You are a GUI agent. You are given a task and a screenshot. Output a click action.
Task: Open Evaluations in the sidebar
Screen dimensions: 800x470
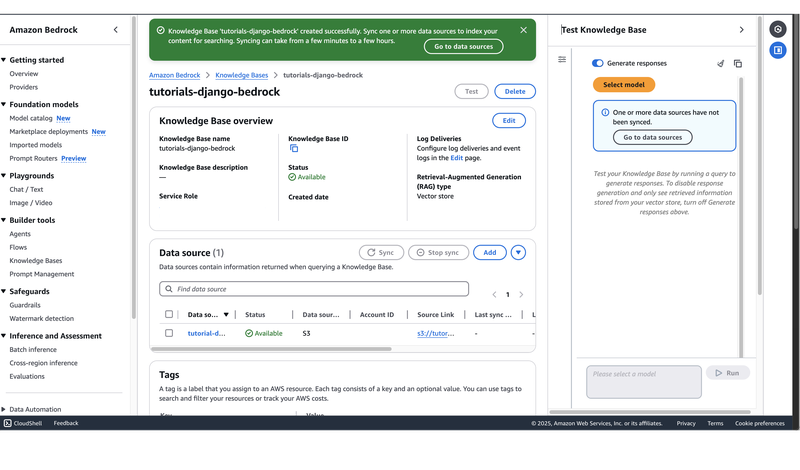coord(27,376)
